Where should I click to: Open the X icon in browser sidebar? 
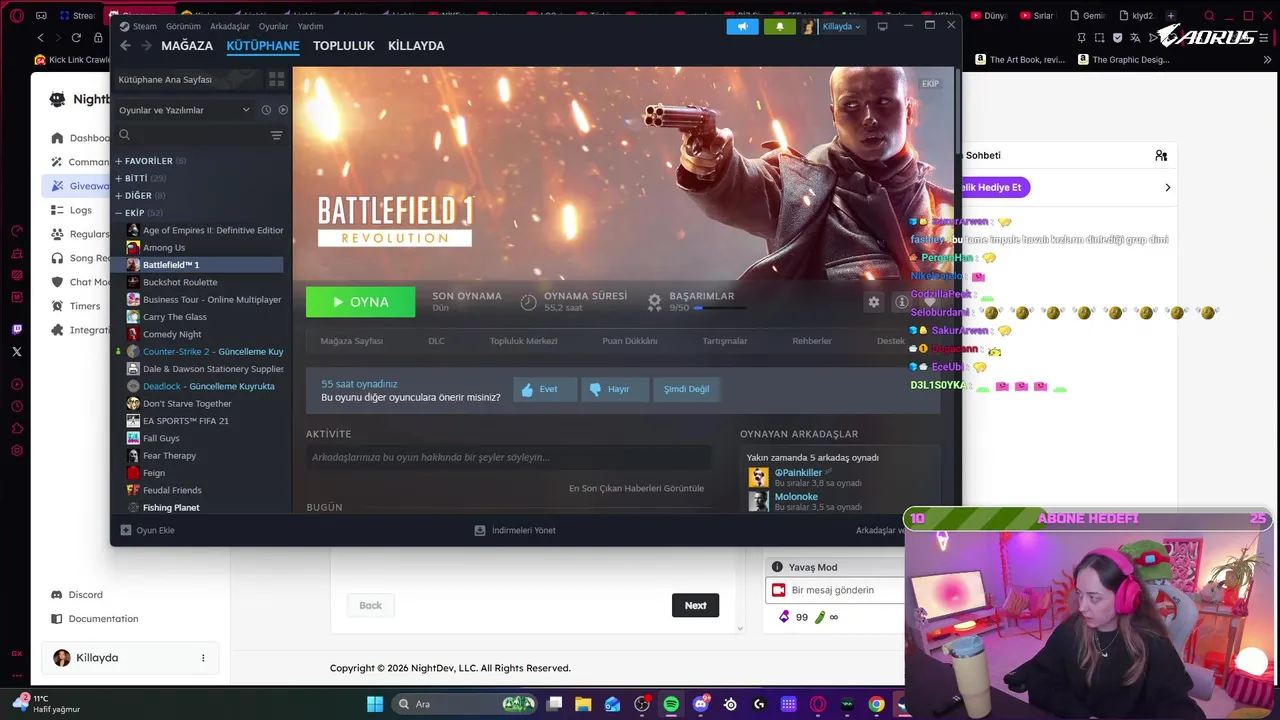coord(17,352)
